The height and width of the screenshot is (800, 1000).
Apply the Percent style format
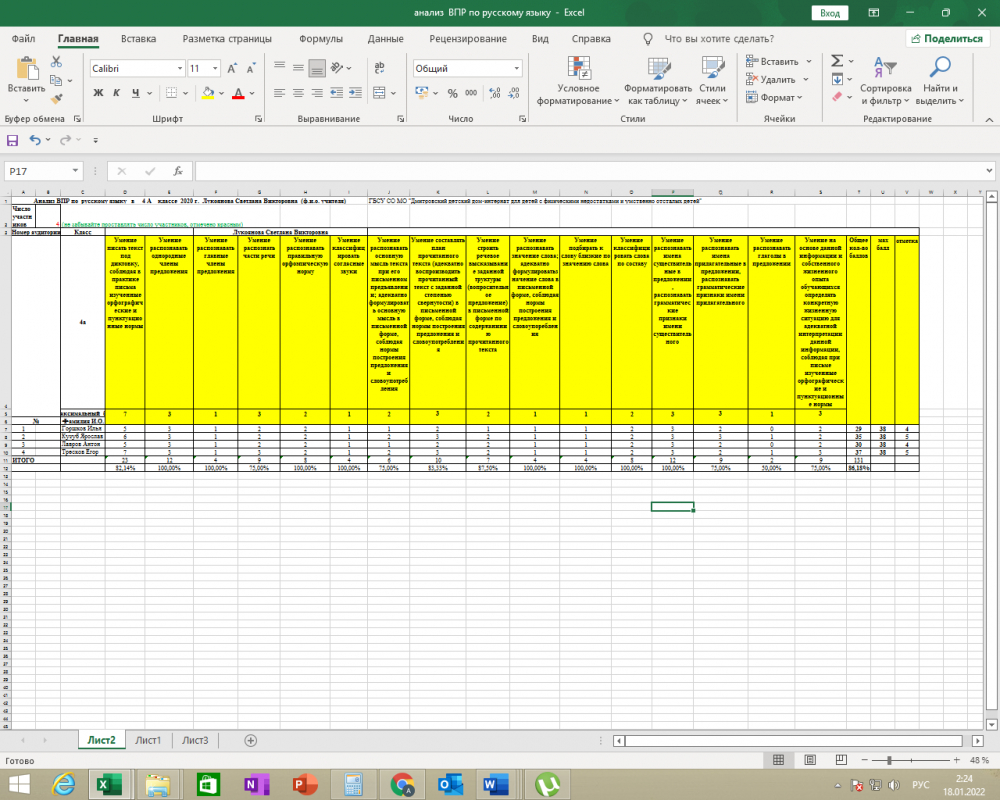point(453,93)
